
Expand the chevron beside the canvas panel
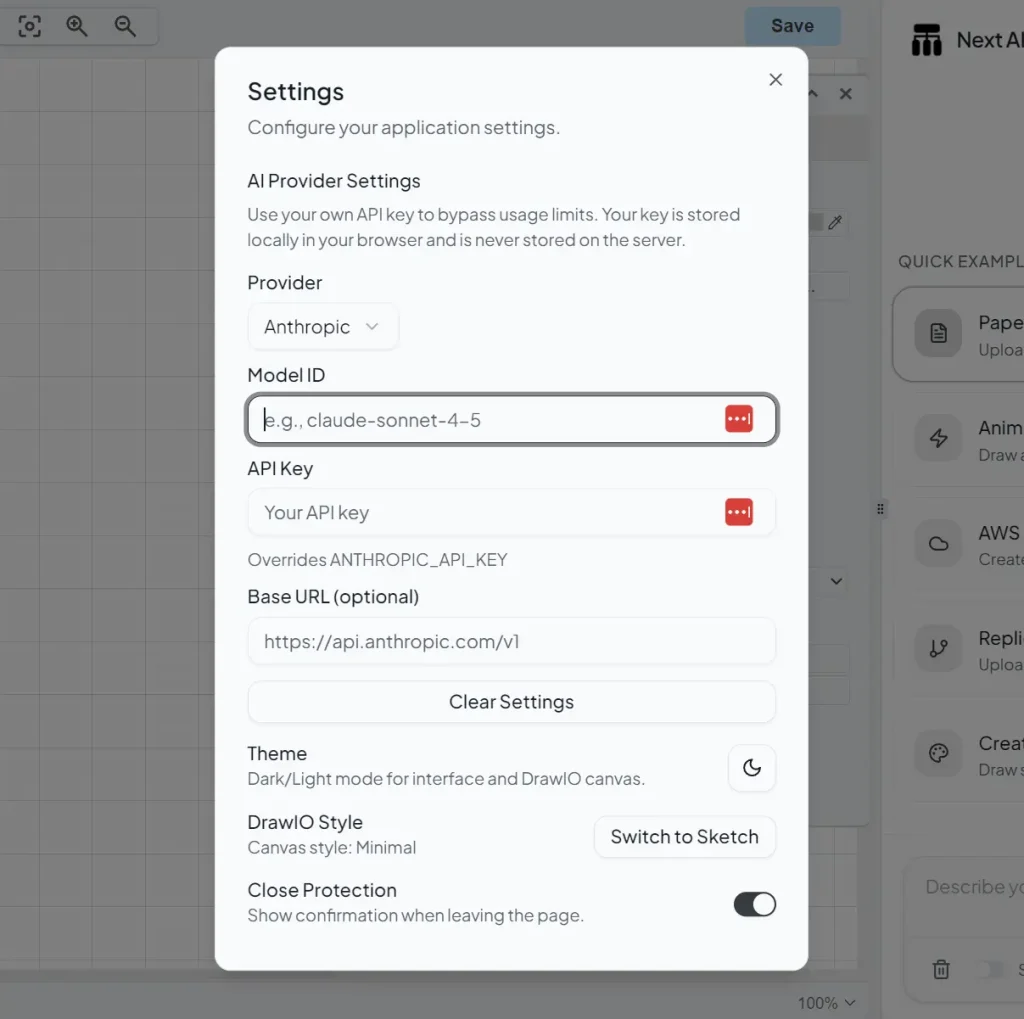[x=835, y=580]
